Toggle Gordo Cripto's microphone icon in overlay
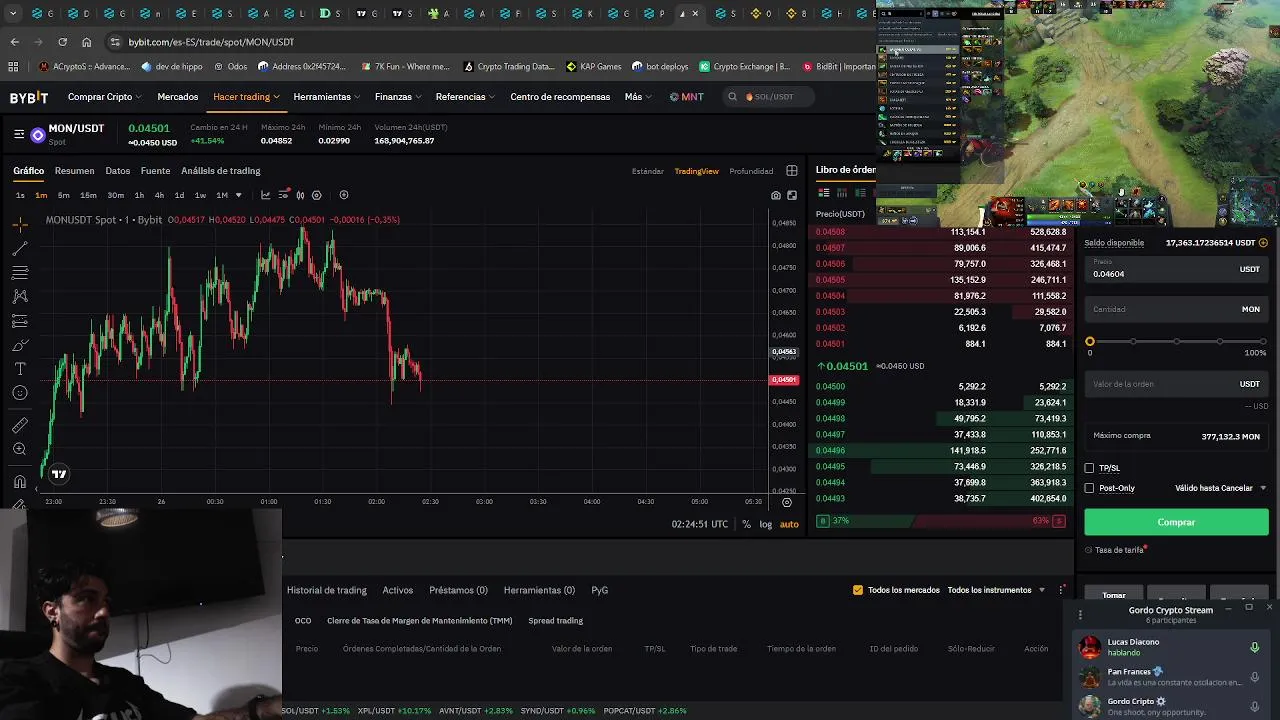Image resolution: width=1280 pixels, height=720 pixels. (x=1254, y=706)
